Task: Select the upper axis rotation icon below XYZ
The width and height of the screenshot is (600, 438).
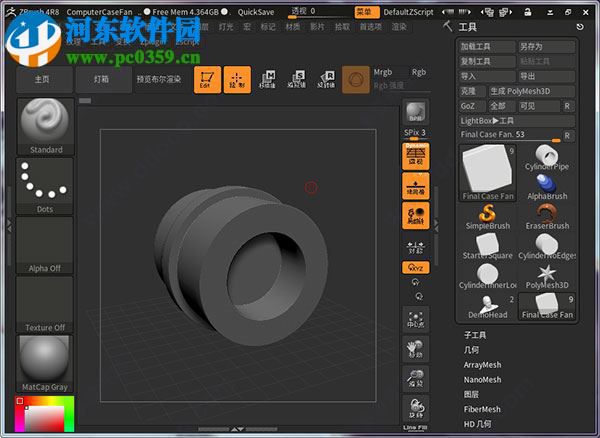Action: pos(416,282)
